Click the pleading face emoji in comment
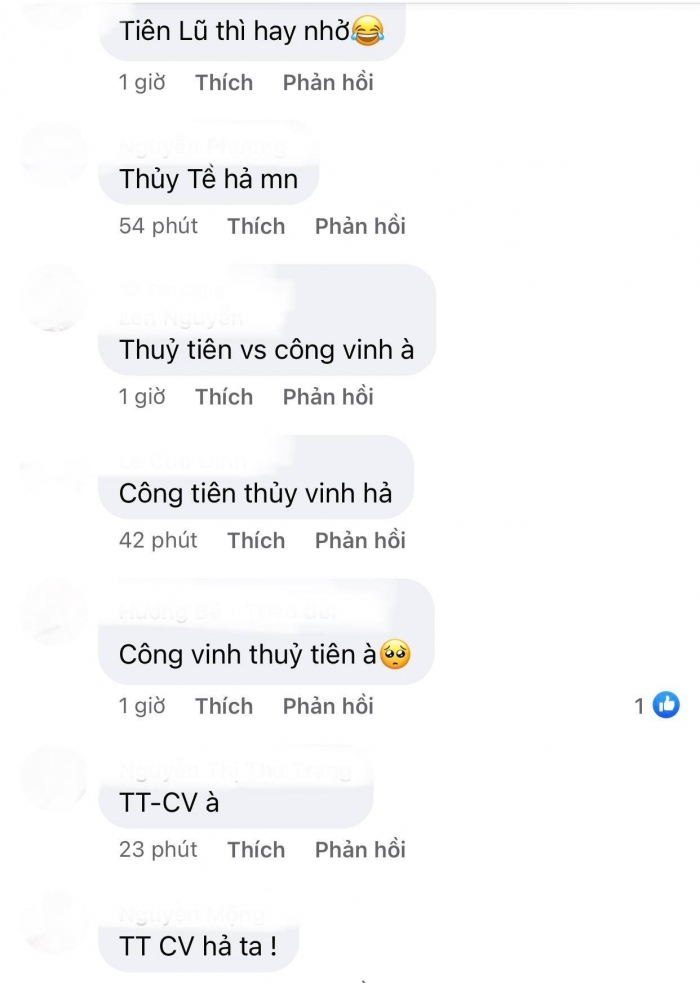 [395, 654]
